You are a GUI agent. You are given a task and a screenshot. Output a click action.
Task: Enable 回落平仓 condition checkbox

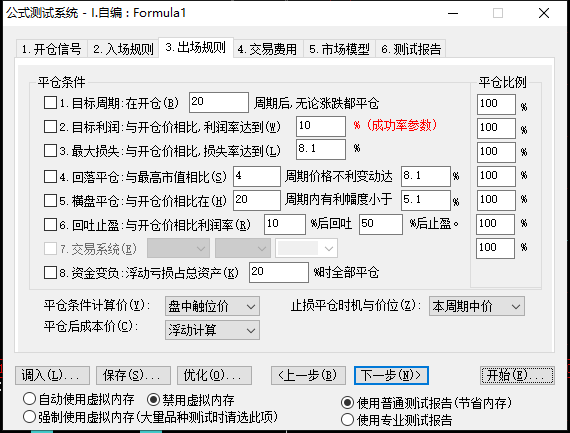point(50,177)
